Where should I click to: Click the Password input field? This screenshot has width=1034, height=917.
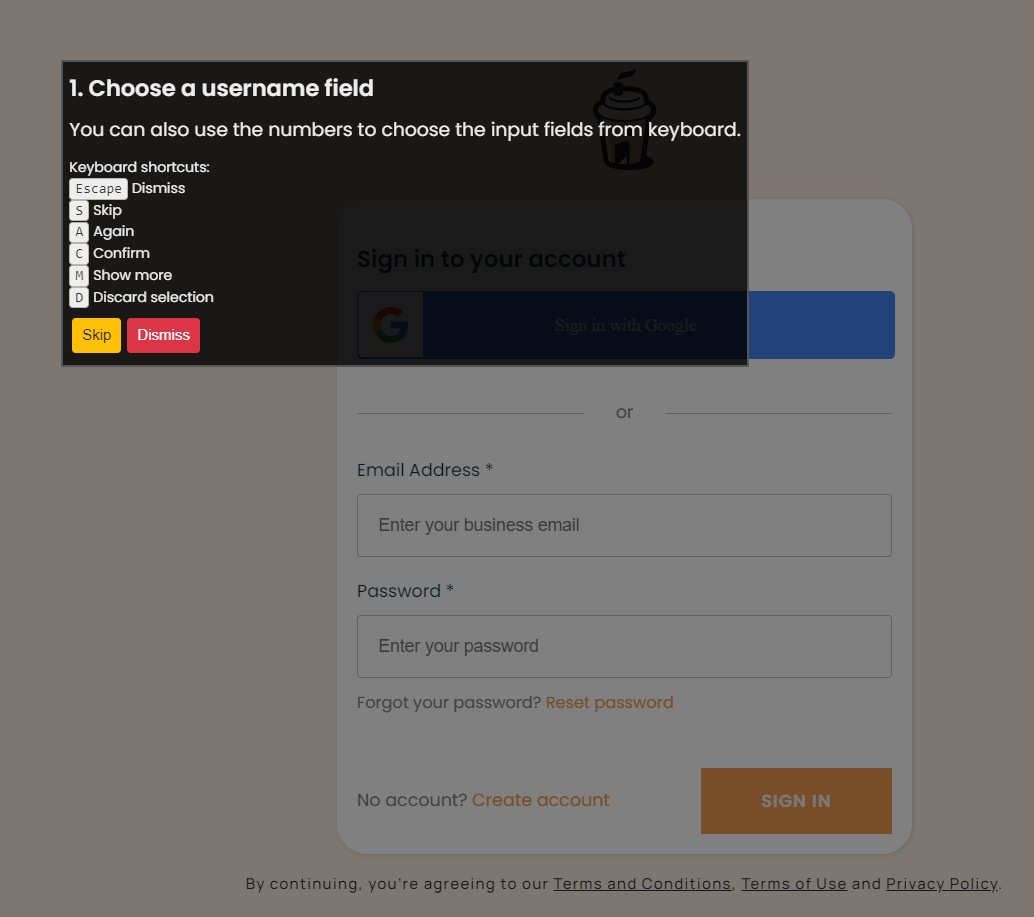(x=624, y=646)
